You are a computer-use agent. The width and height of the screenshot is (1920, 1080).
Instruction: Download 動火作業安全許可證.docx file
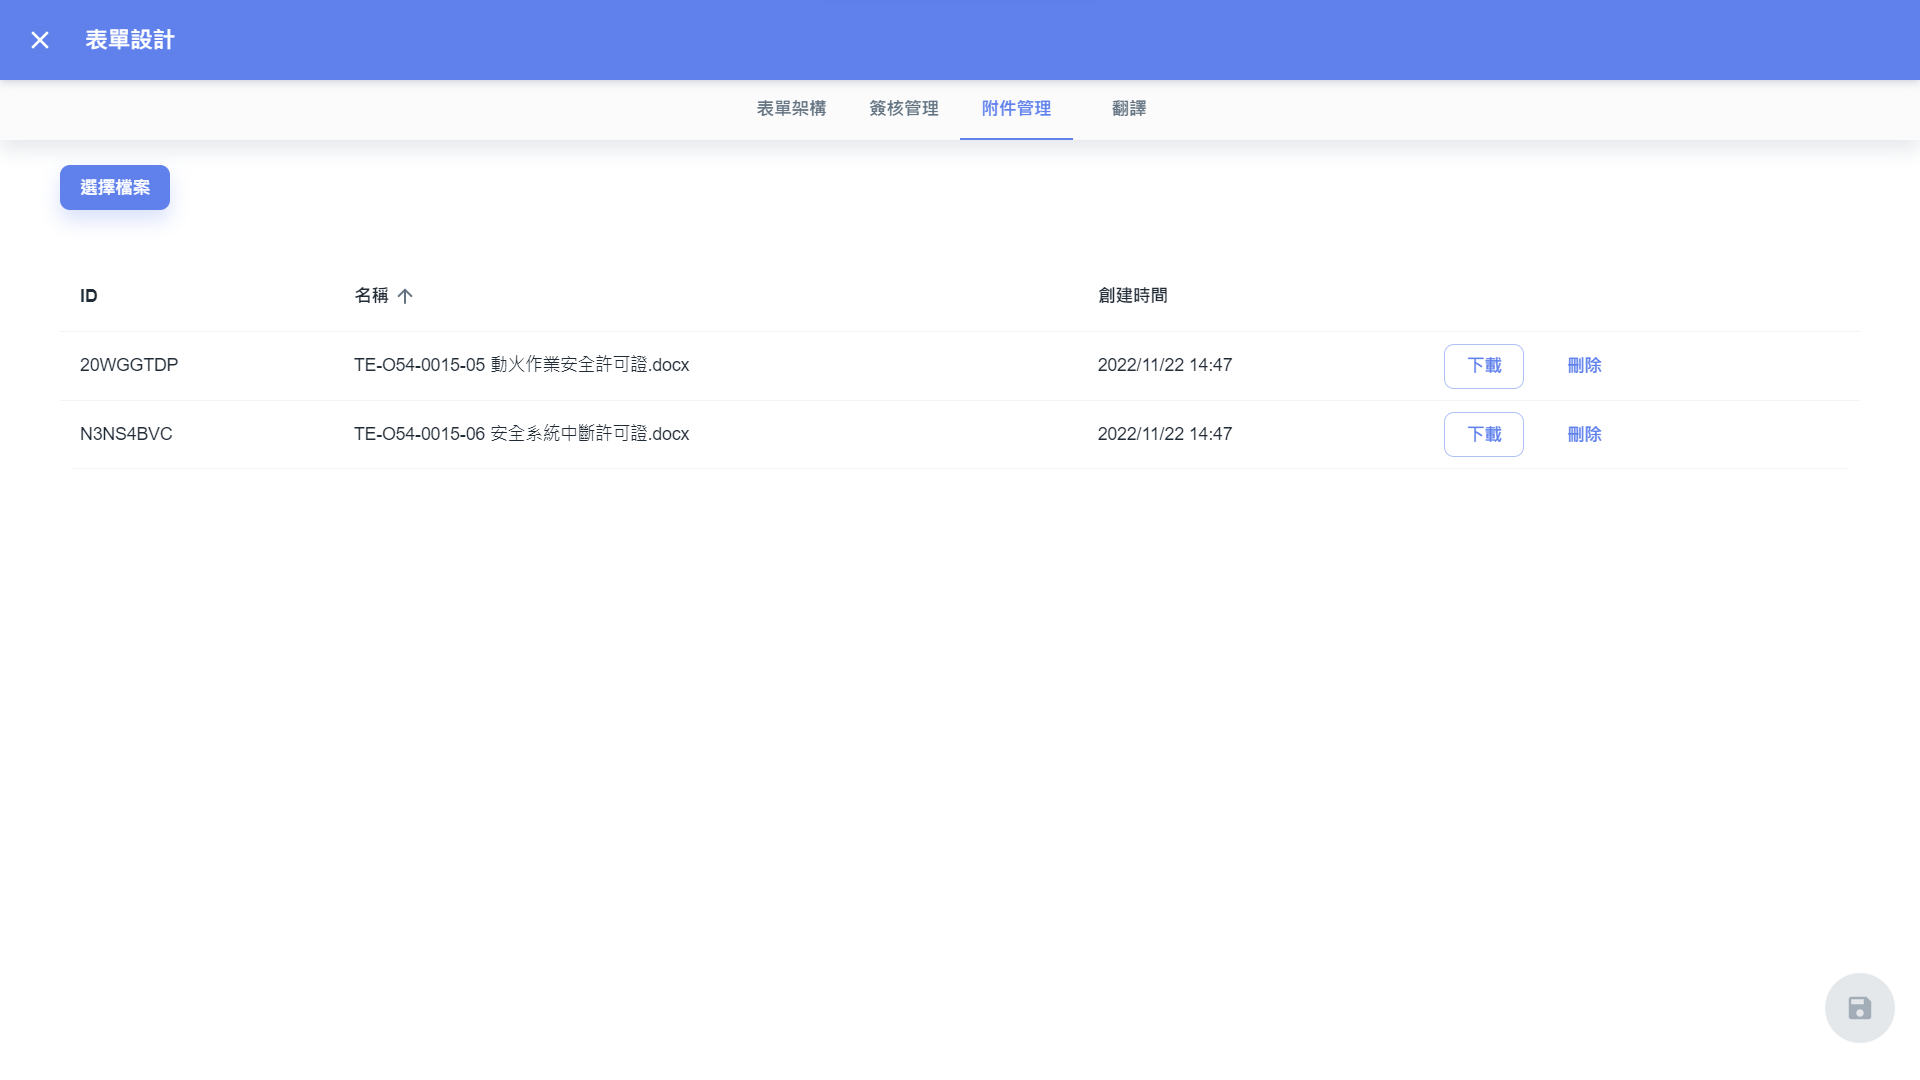(x=1483, y=366)
